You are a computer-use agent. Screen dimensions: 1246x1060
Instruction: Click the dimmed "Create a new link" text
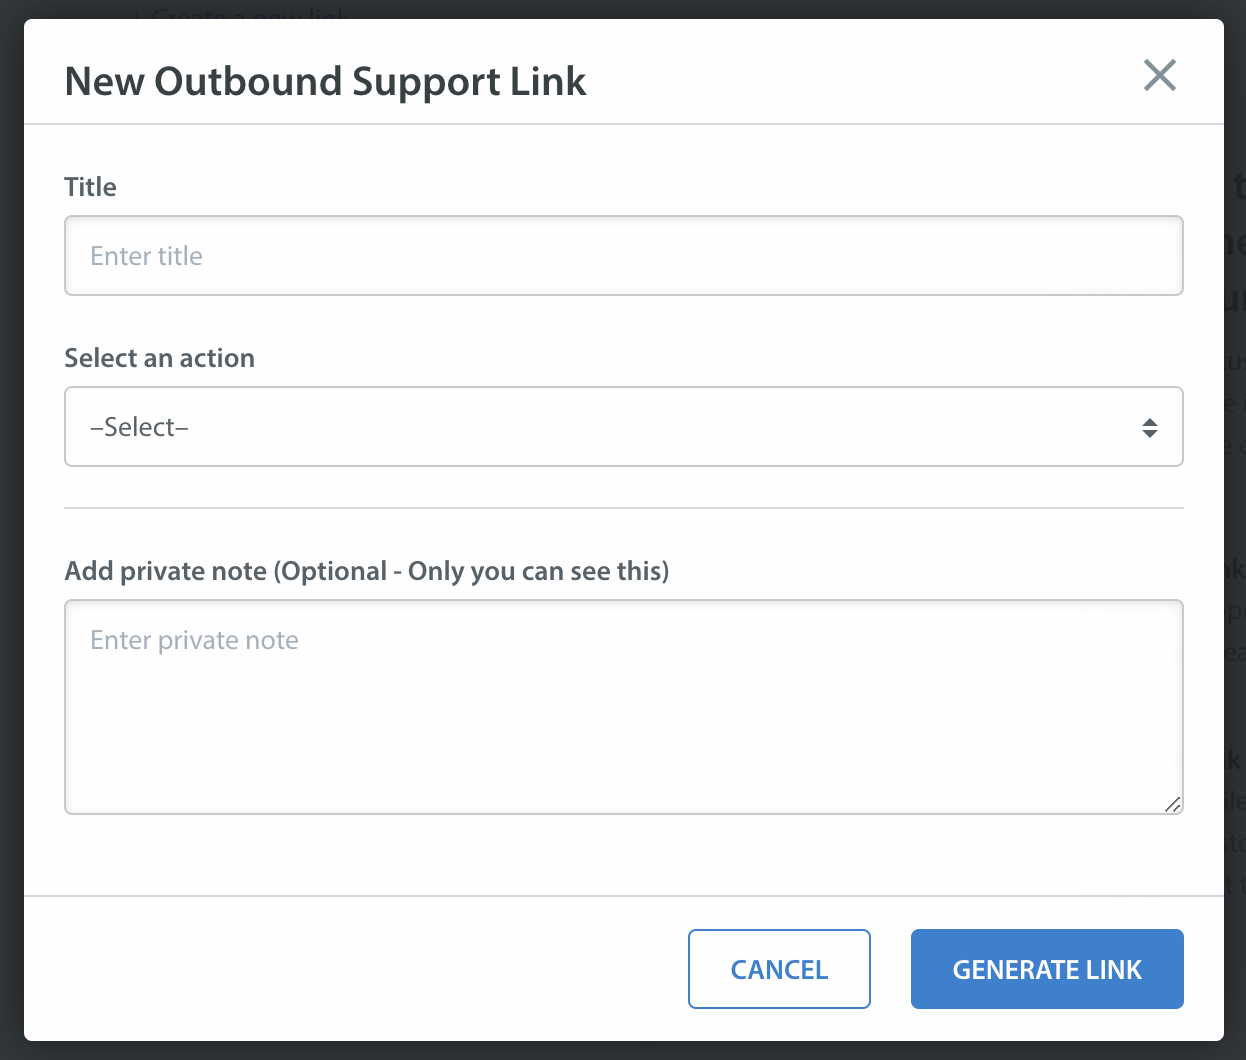coord(250,12)
